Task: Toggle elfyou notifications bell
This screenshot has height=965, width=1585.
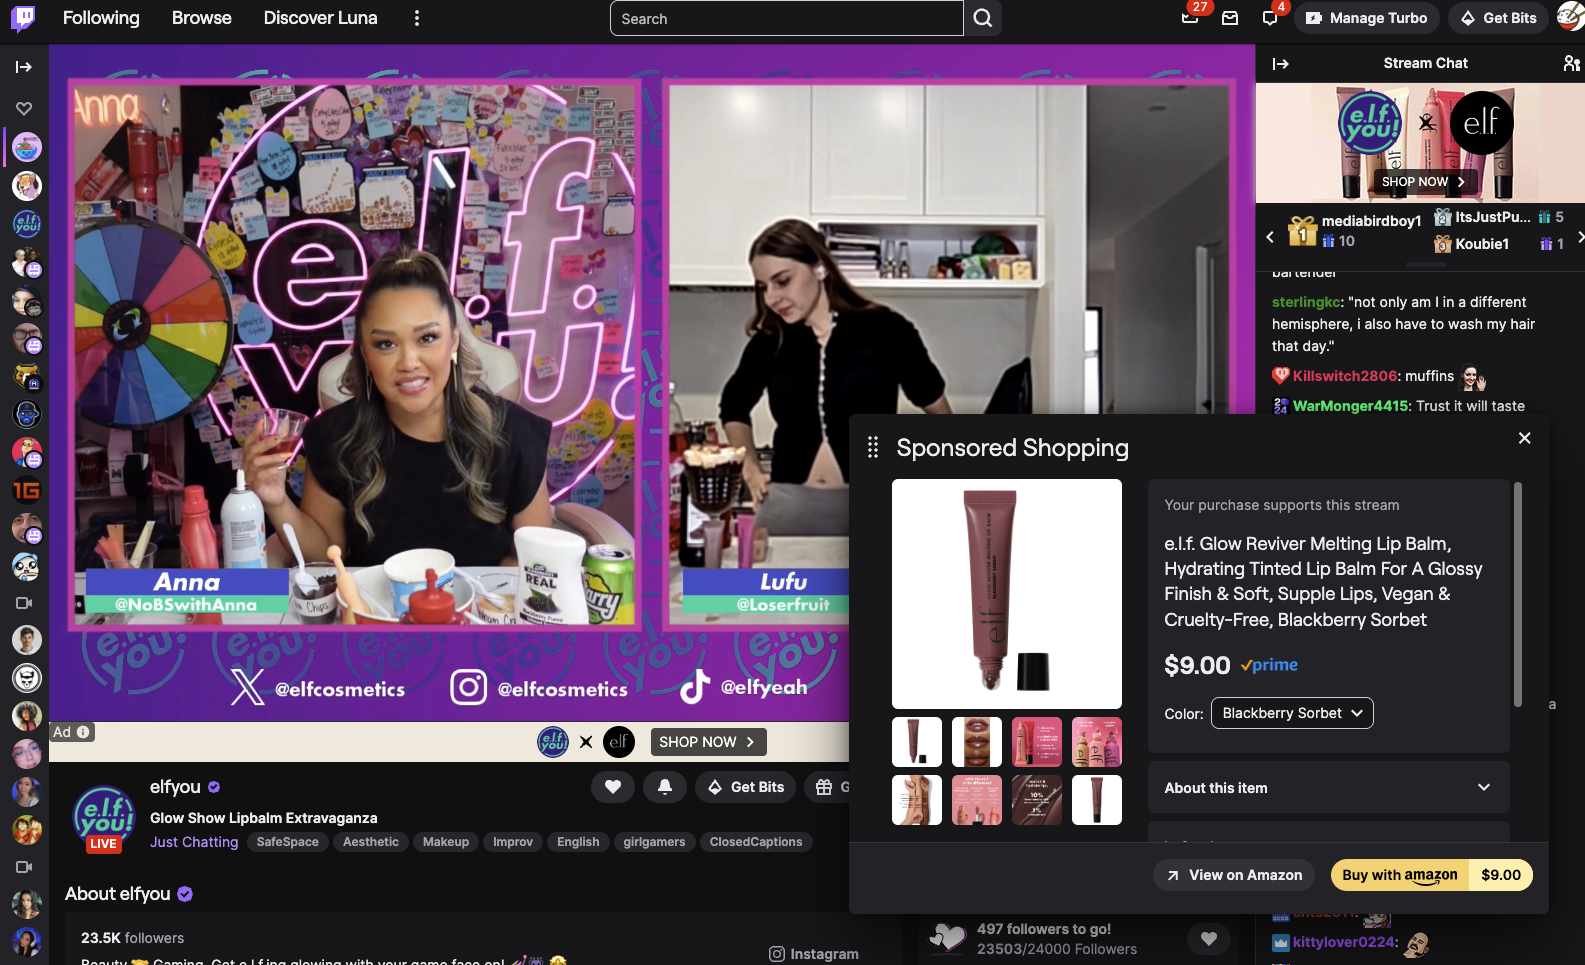Action: pyautogui.click(x=665, y=787)
